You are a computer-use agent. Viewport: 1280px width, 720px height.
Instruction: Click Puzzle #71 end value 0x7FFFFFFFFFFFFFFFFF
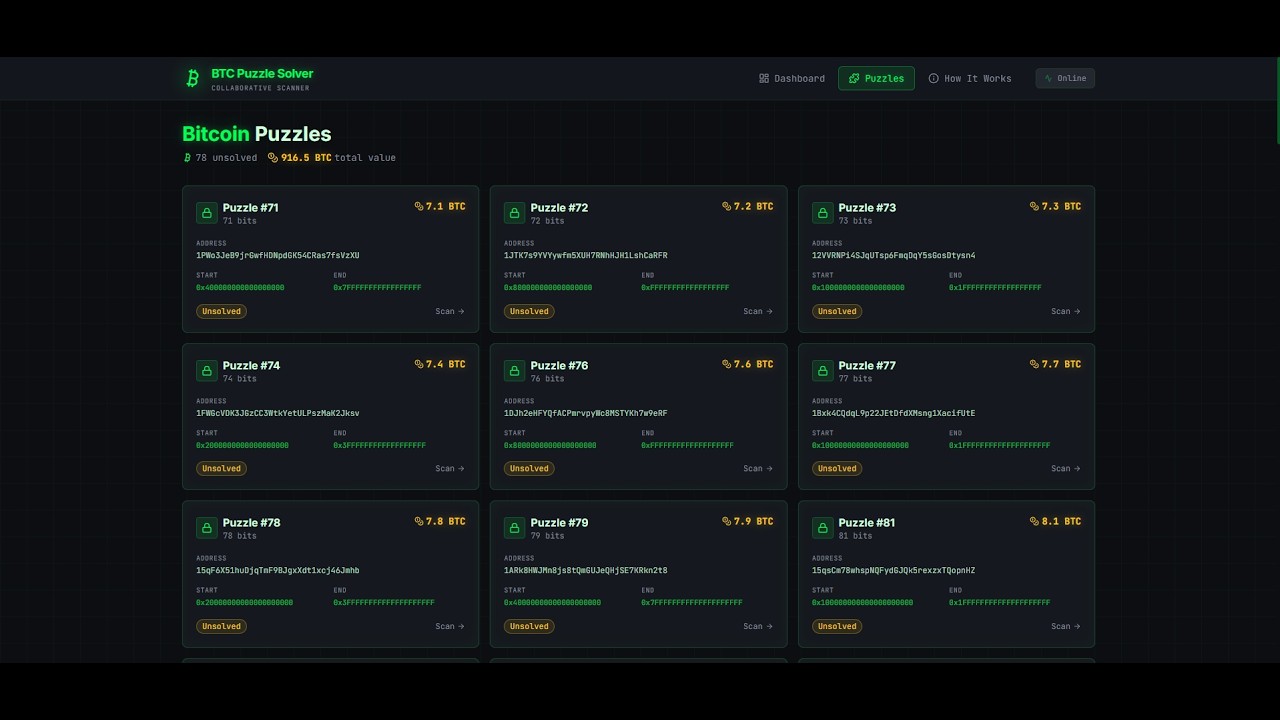pyautogui.click(x=377, y=287)
